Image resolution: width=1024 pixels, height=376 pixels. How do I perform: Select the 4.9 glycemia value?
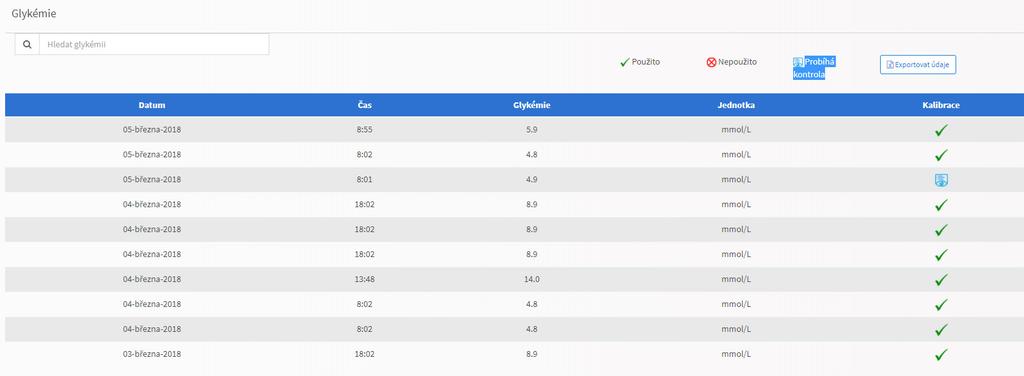coord(531,180)
